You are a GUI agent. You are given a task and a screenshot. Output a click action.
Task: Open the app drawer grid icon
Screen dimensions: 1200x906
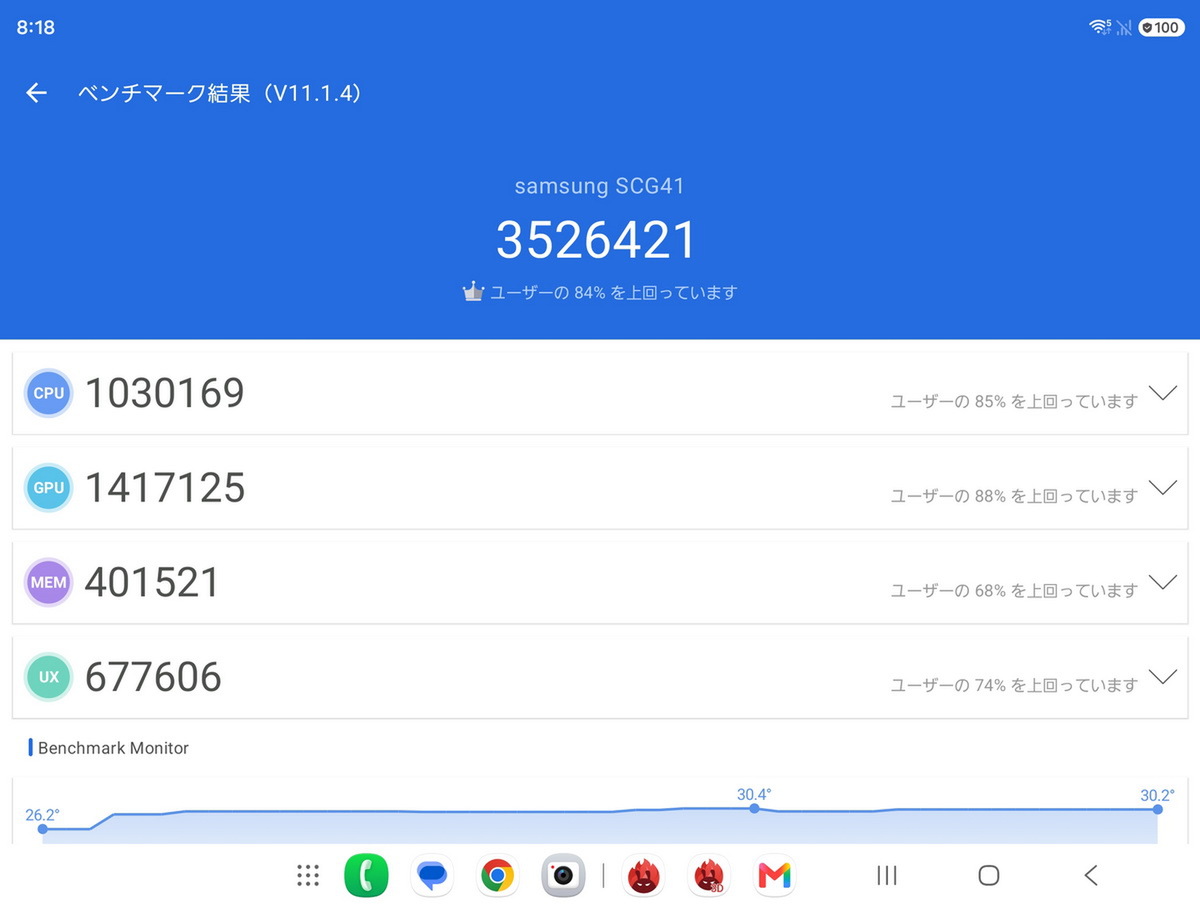point(308,876)
